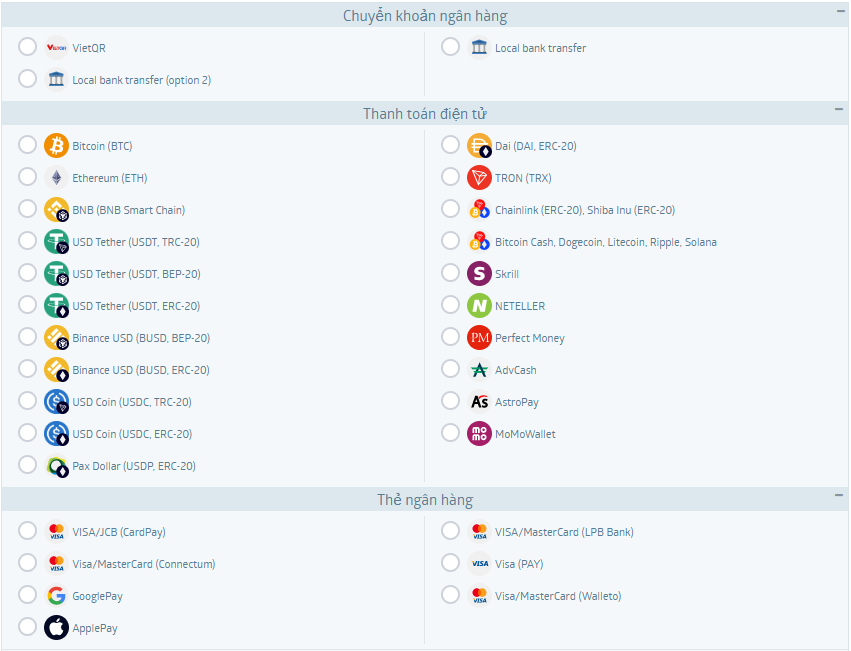Click the BNB Smart Chain icon
Image resolution: width=851 pixels, height=651 pixels.
(56, 210)
